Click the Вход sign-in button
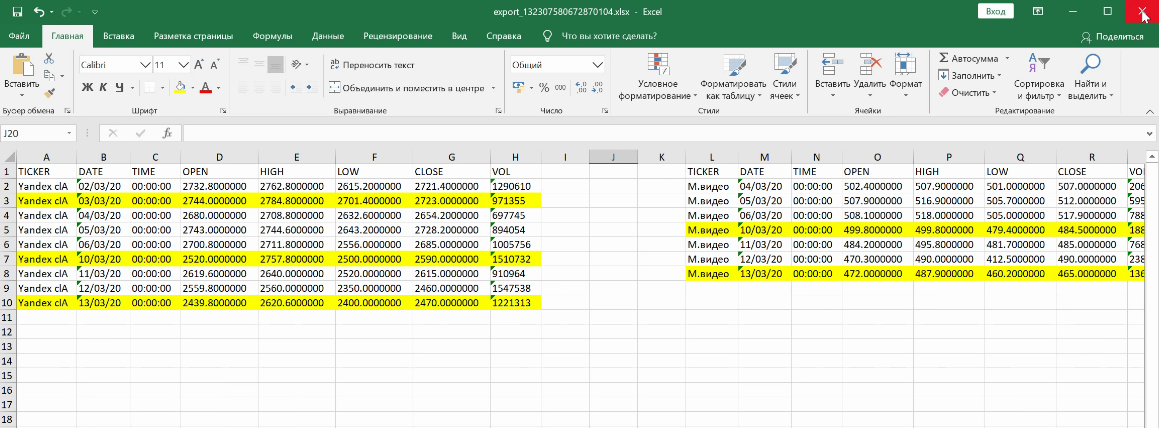 click(x=995, y=11)
